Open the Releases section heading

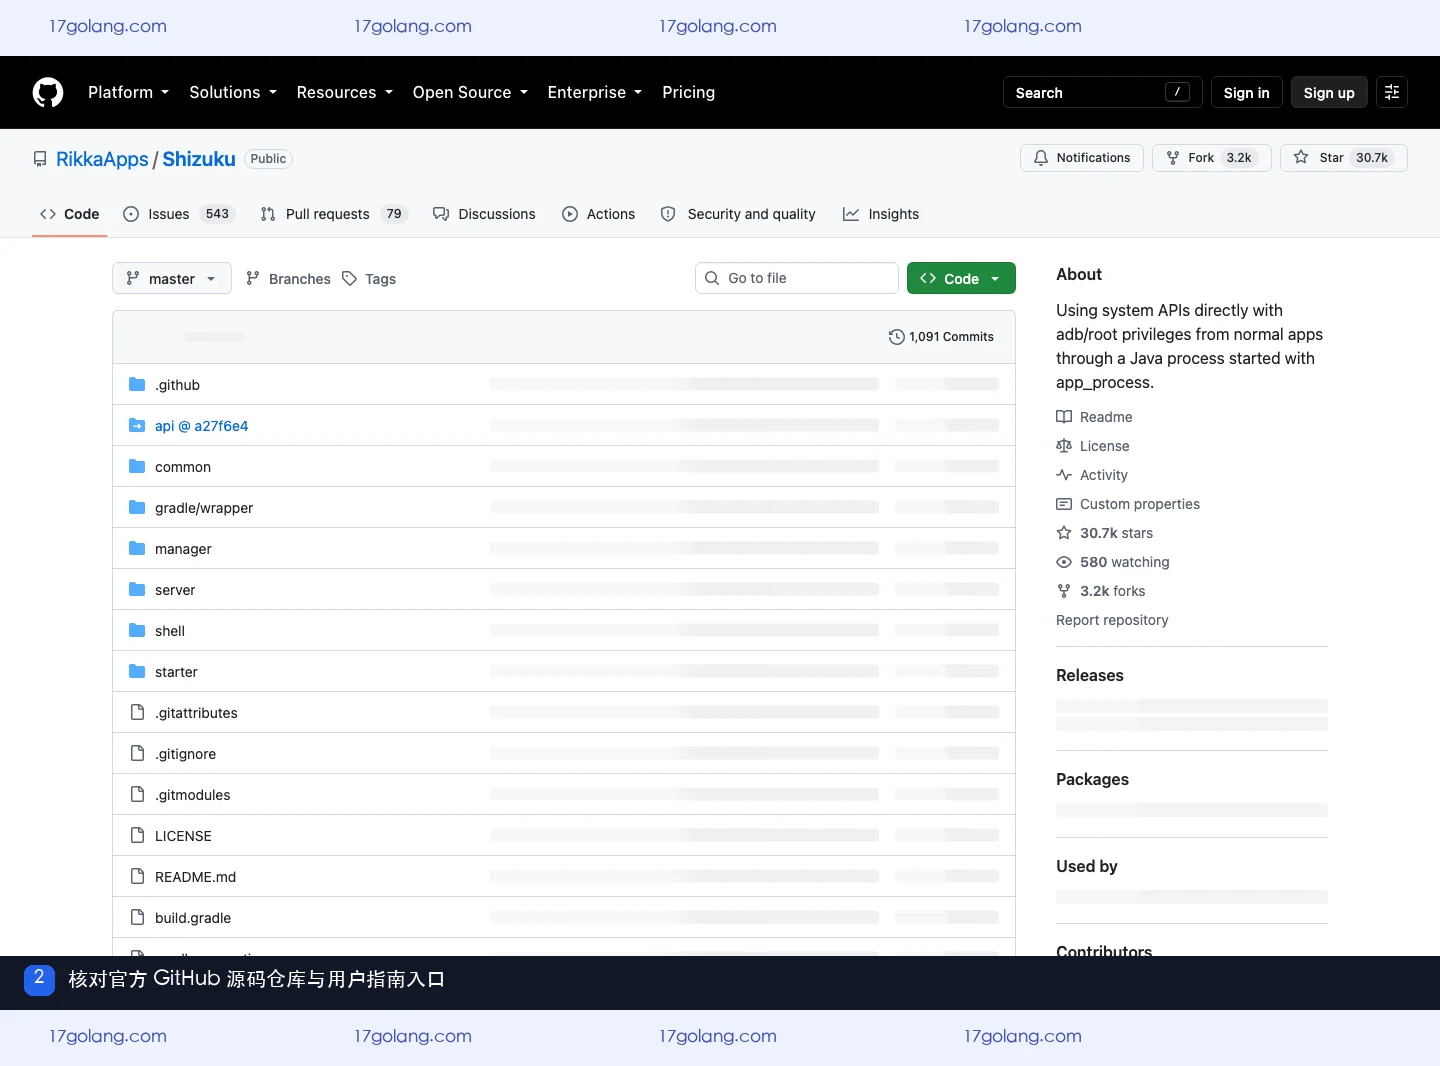coord(1090,676)
